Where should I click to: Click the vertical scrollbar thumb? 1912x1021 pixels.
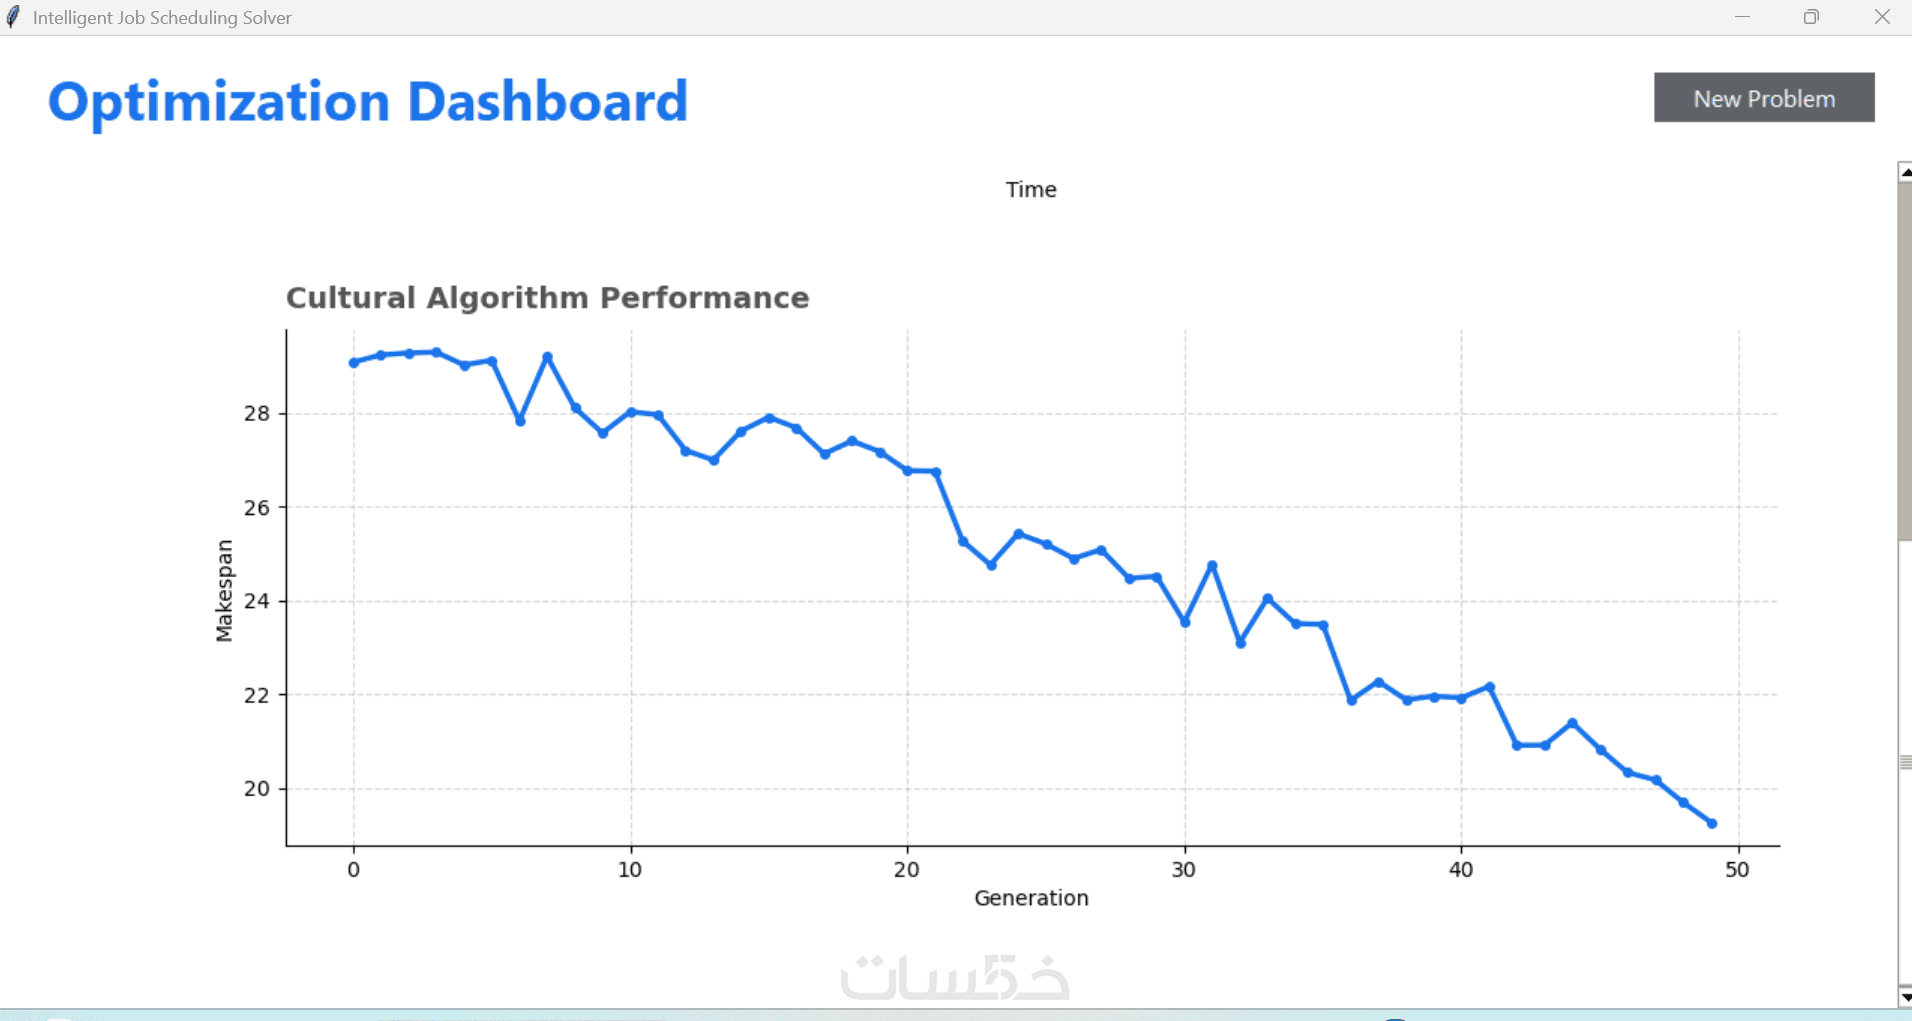pyautogui.click(x=1904, y=360)
